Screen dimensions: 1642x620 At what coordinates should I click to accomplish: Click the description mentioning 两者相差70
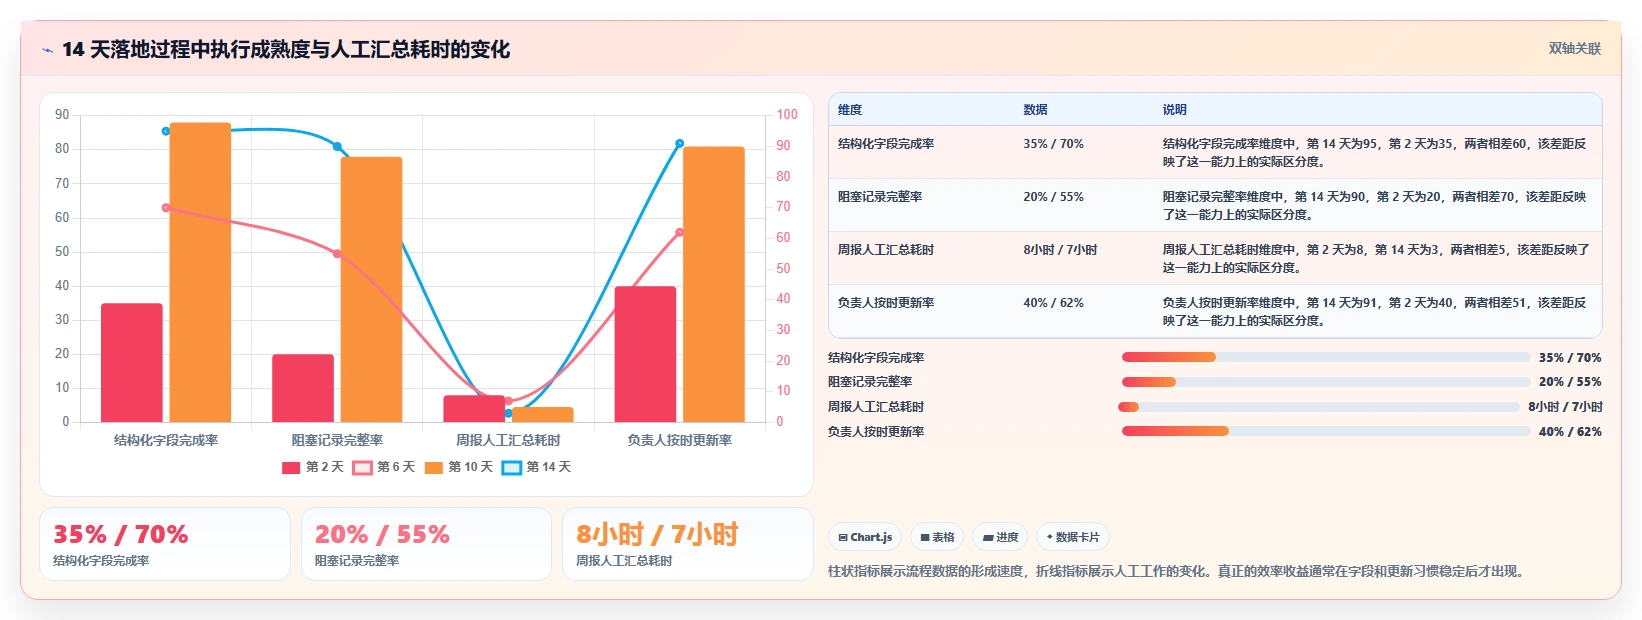(x=1374, y=206)
